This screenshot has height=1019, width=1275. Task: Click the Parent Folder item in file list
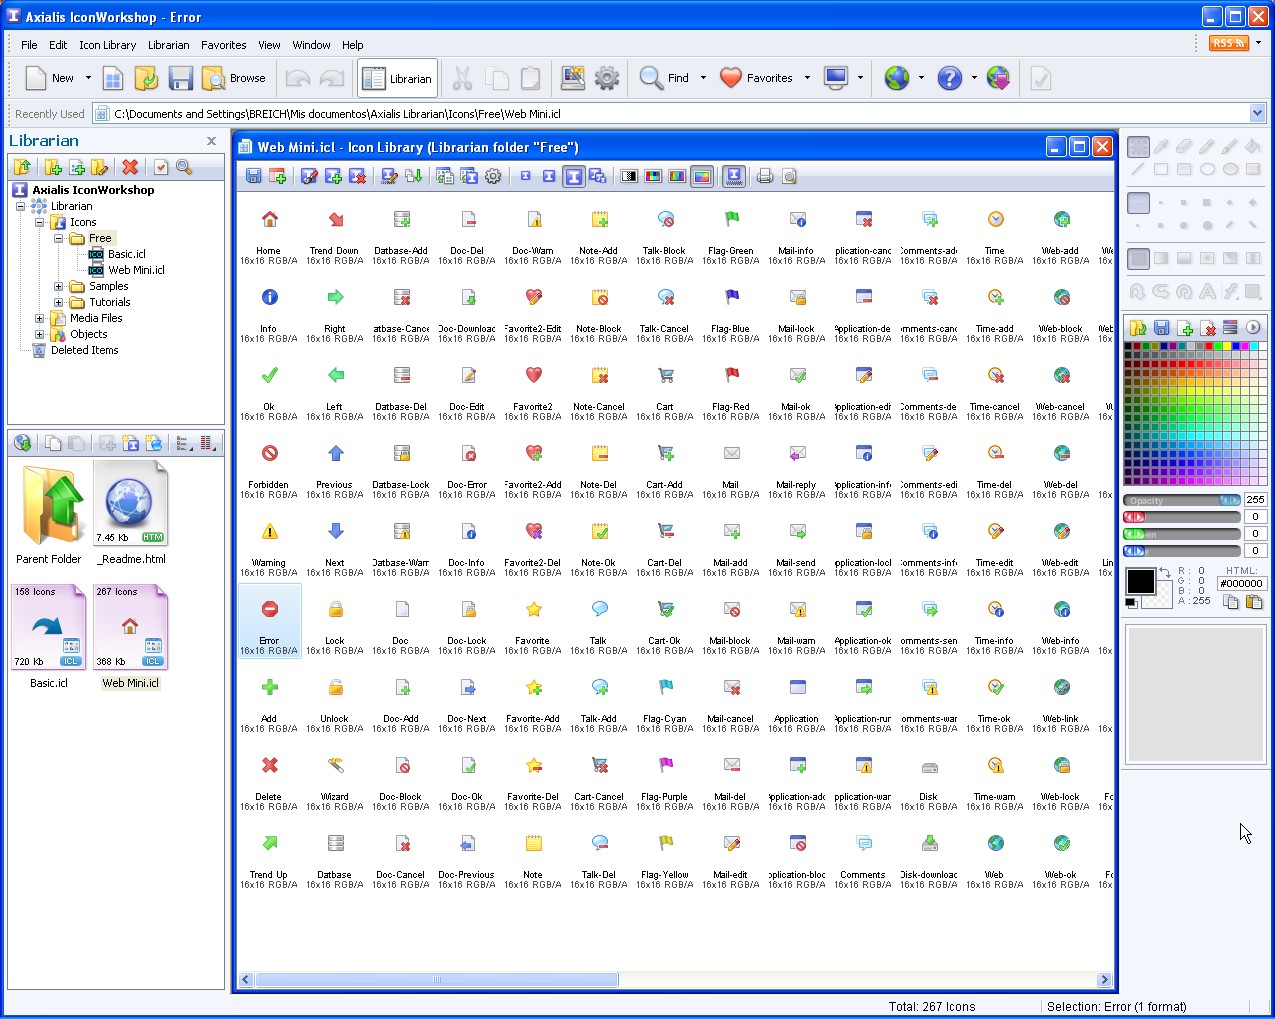point(49,515)
